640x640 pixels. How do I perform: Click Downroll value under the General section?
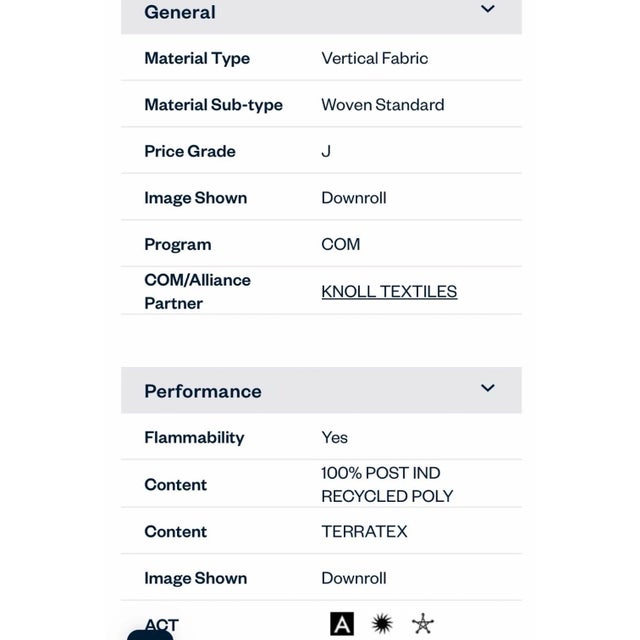tap(353, 198)
